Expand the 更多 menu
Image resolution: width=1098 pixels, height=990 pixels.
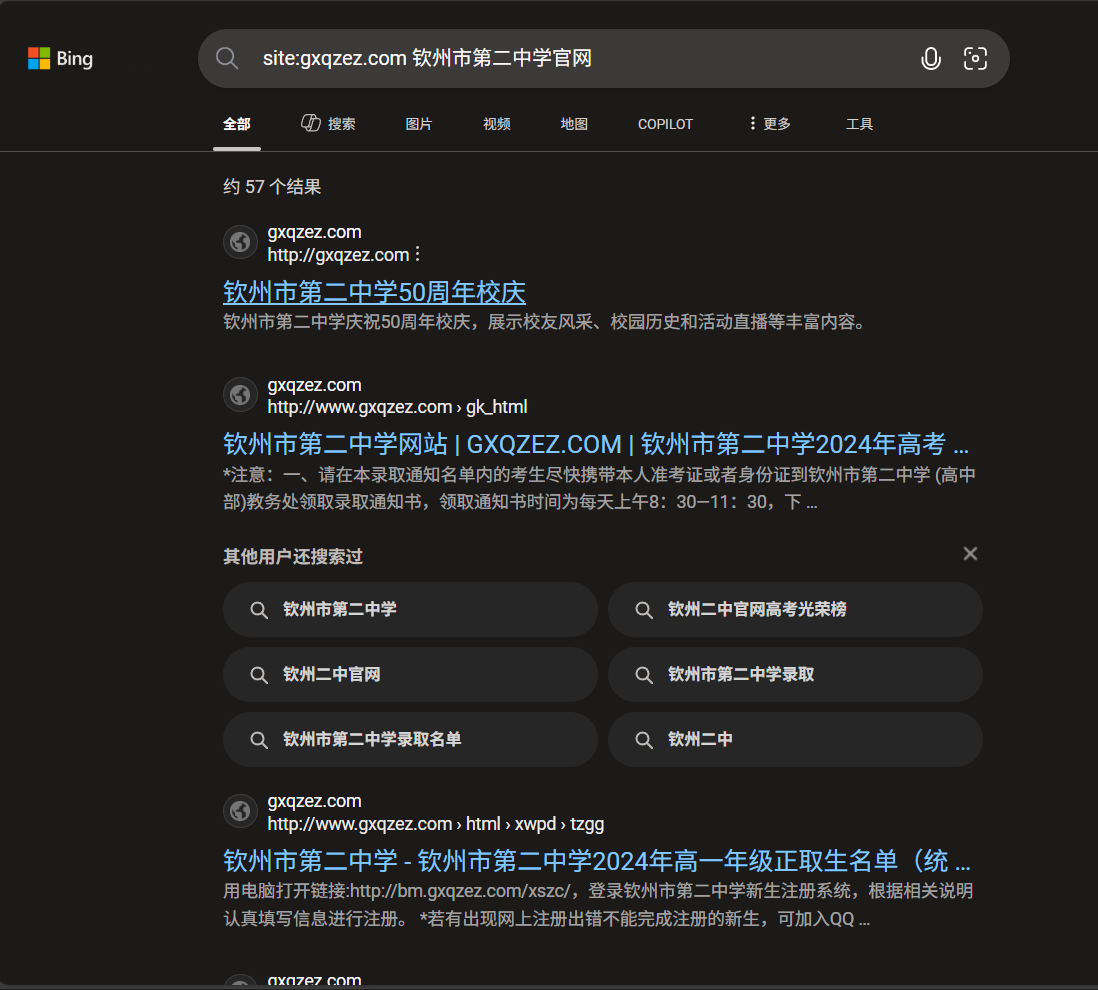pos(769,124)
